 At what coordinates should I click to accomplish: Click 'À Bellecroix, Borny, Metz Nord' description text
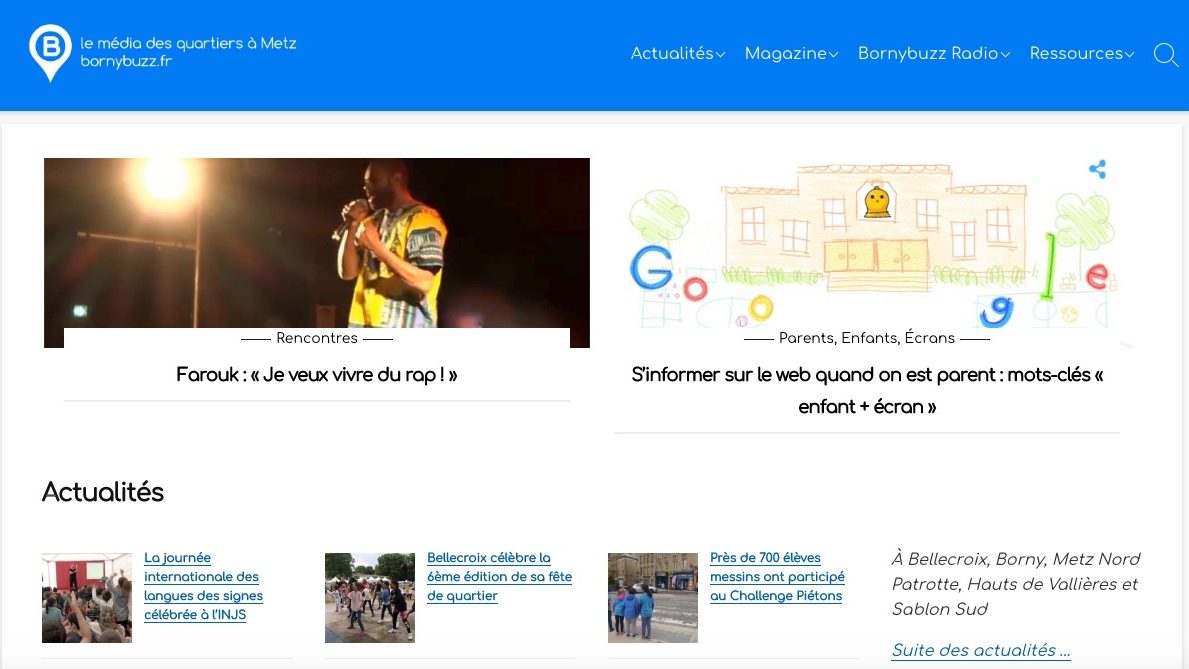[x=1016, y=584]
